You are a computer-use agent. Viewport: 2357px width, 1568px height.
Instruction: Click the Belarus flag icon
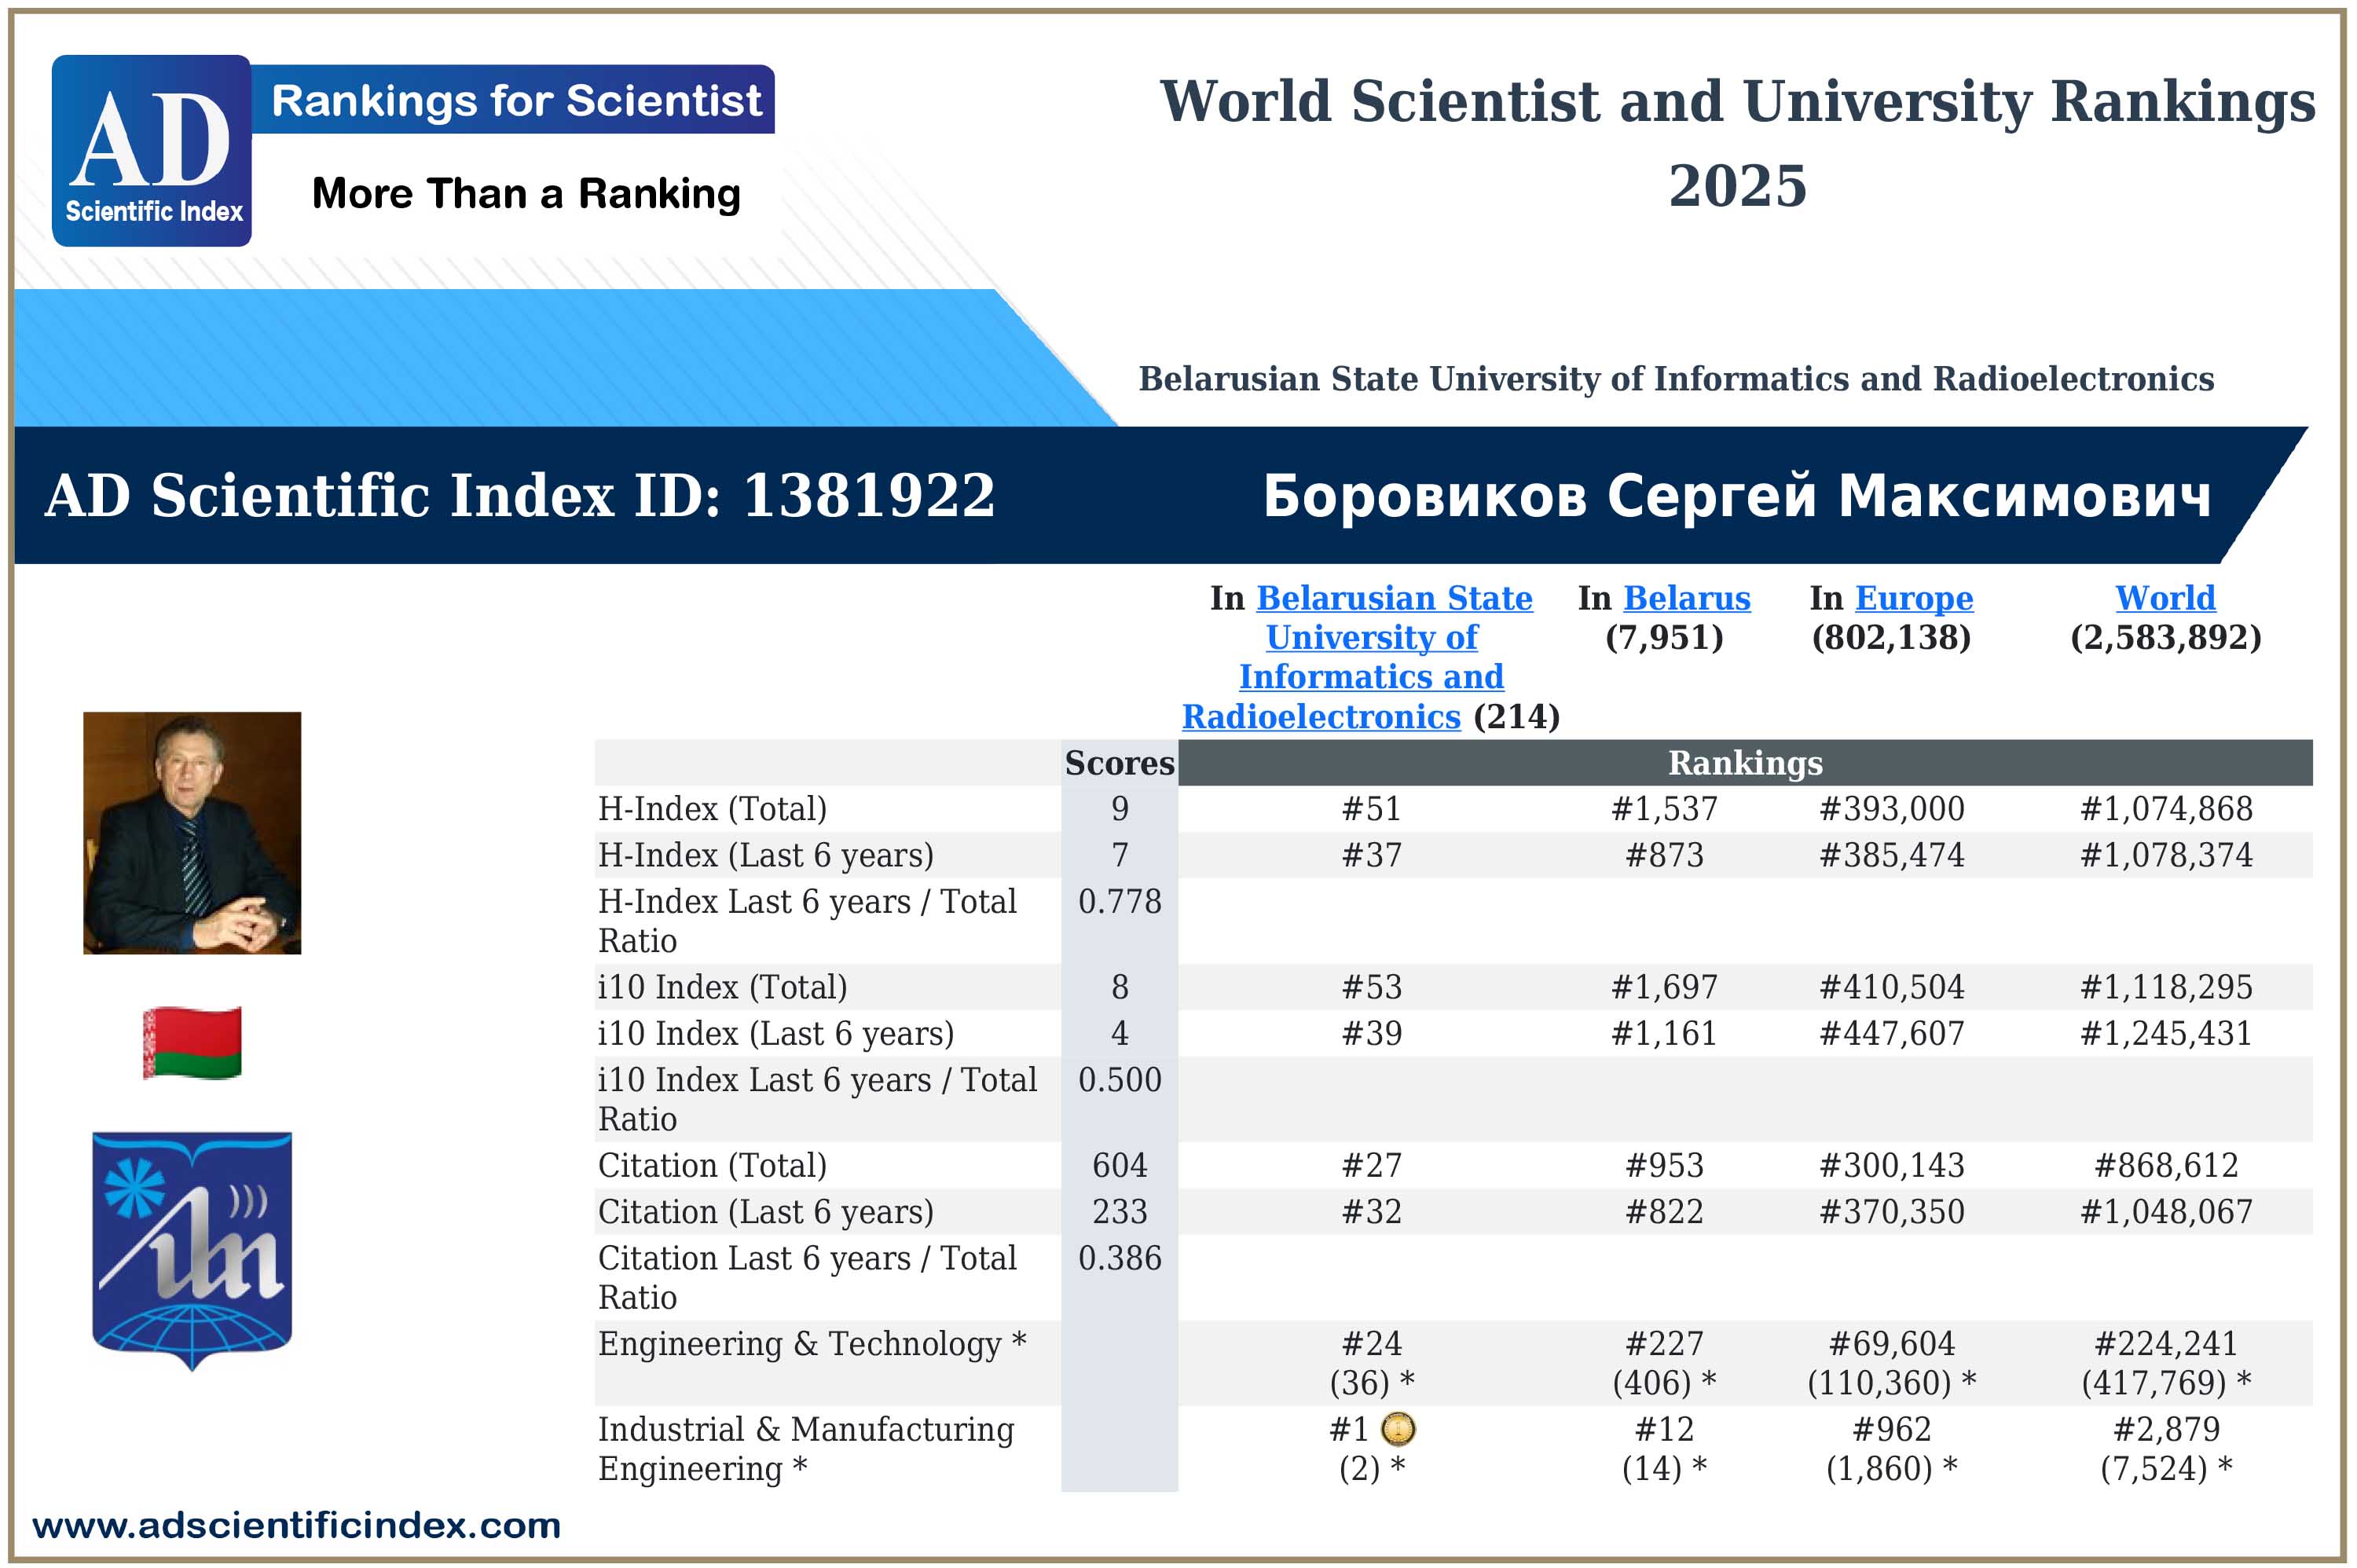point(192,1043)
